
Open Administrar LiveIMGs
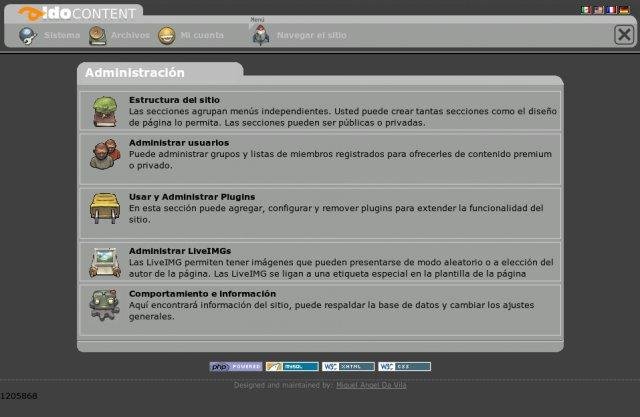[180, 251]
